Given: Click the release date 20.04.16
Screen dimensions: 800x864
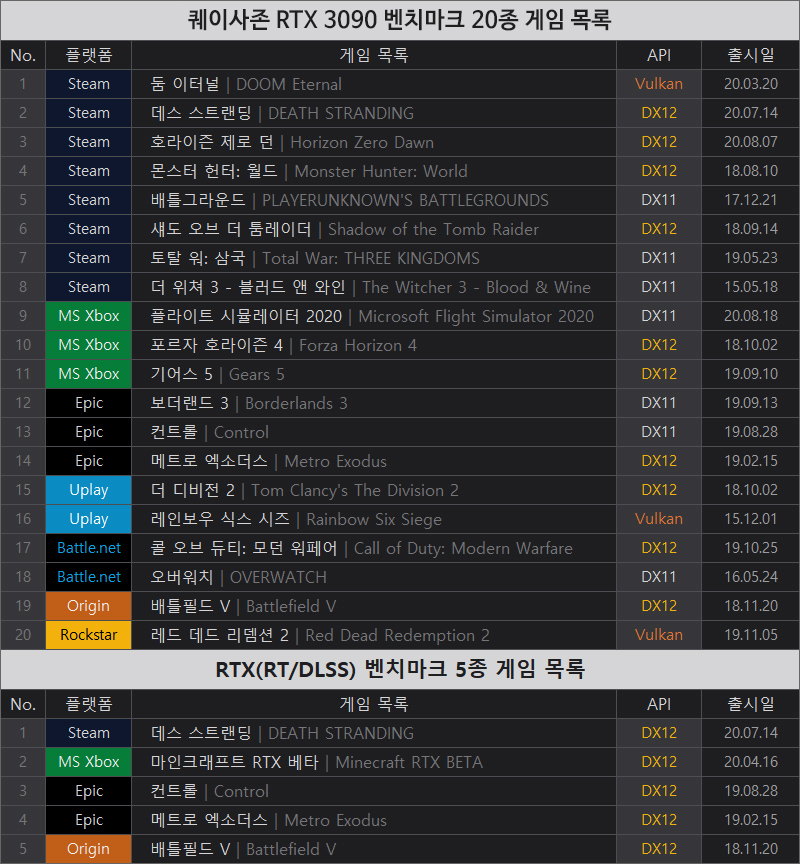Looking at the screenshot, I should pos(751,762).
